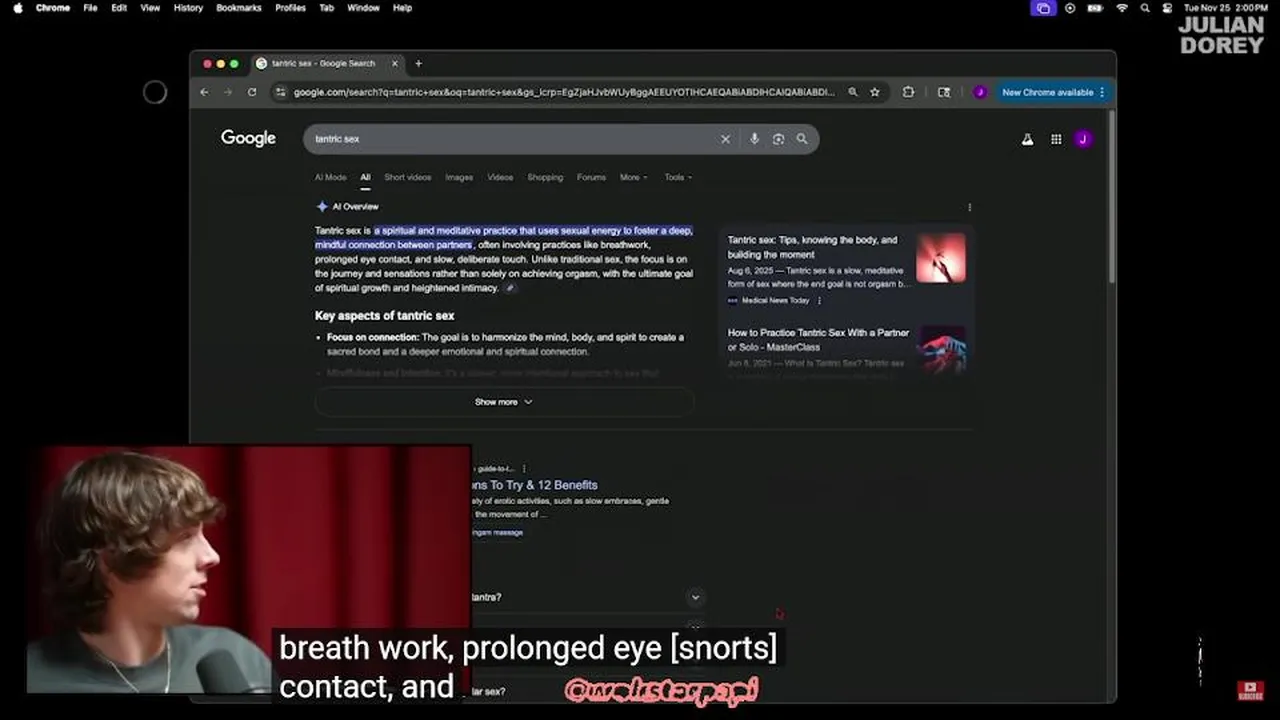
Task: Click the Chrome back arrow
Action: click(204, 92)
